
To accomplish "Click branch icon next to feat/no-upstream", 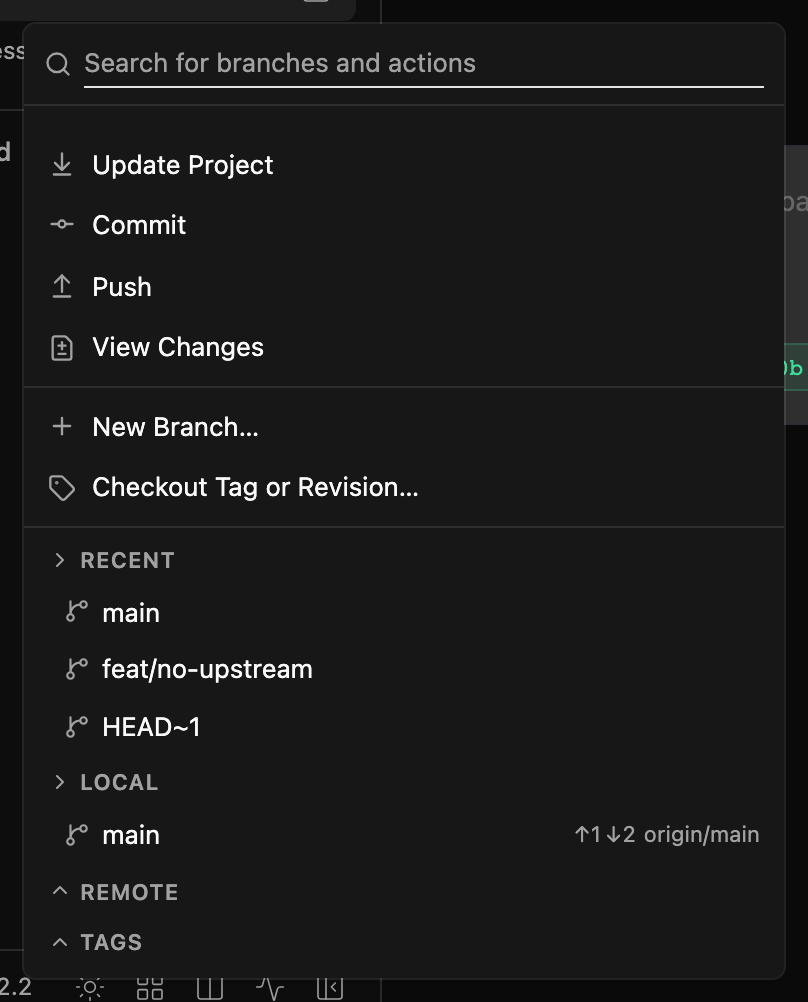I will pyautogui.click(x=77, y=669).
